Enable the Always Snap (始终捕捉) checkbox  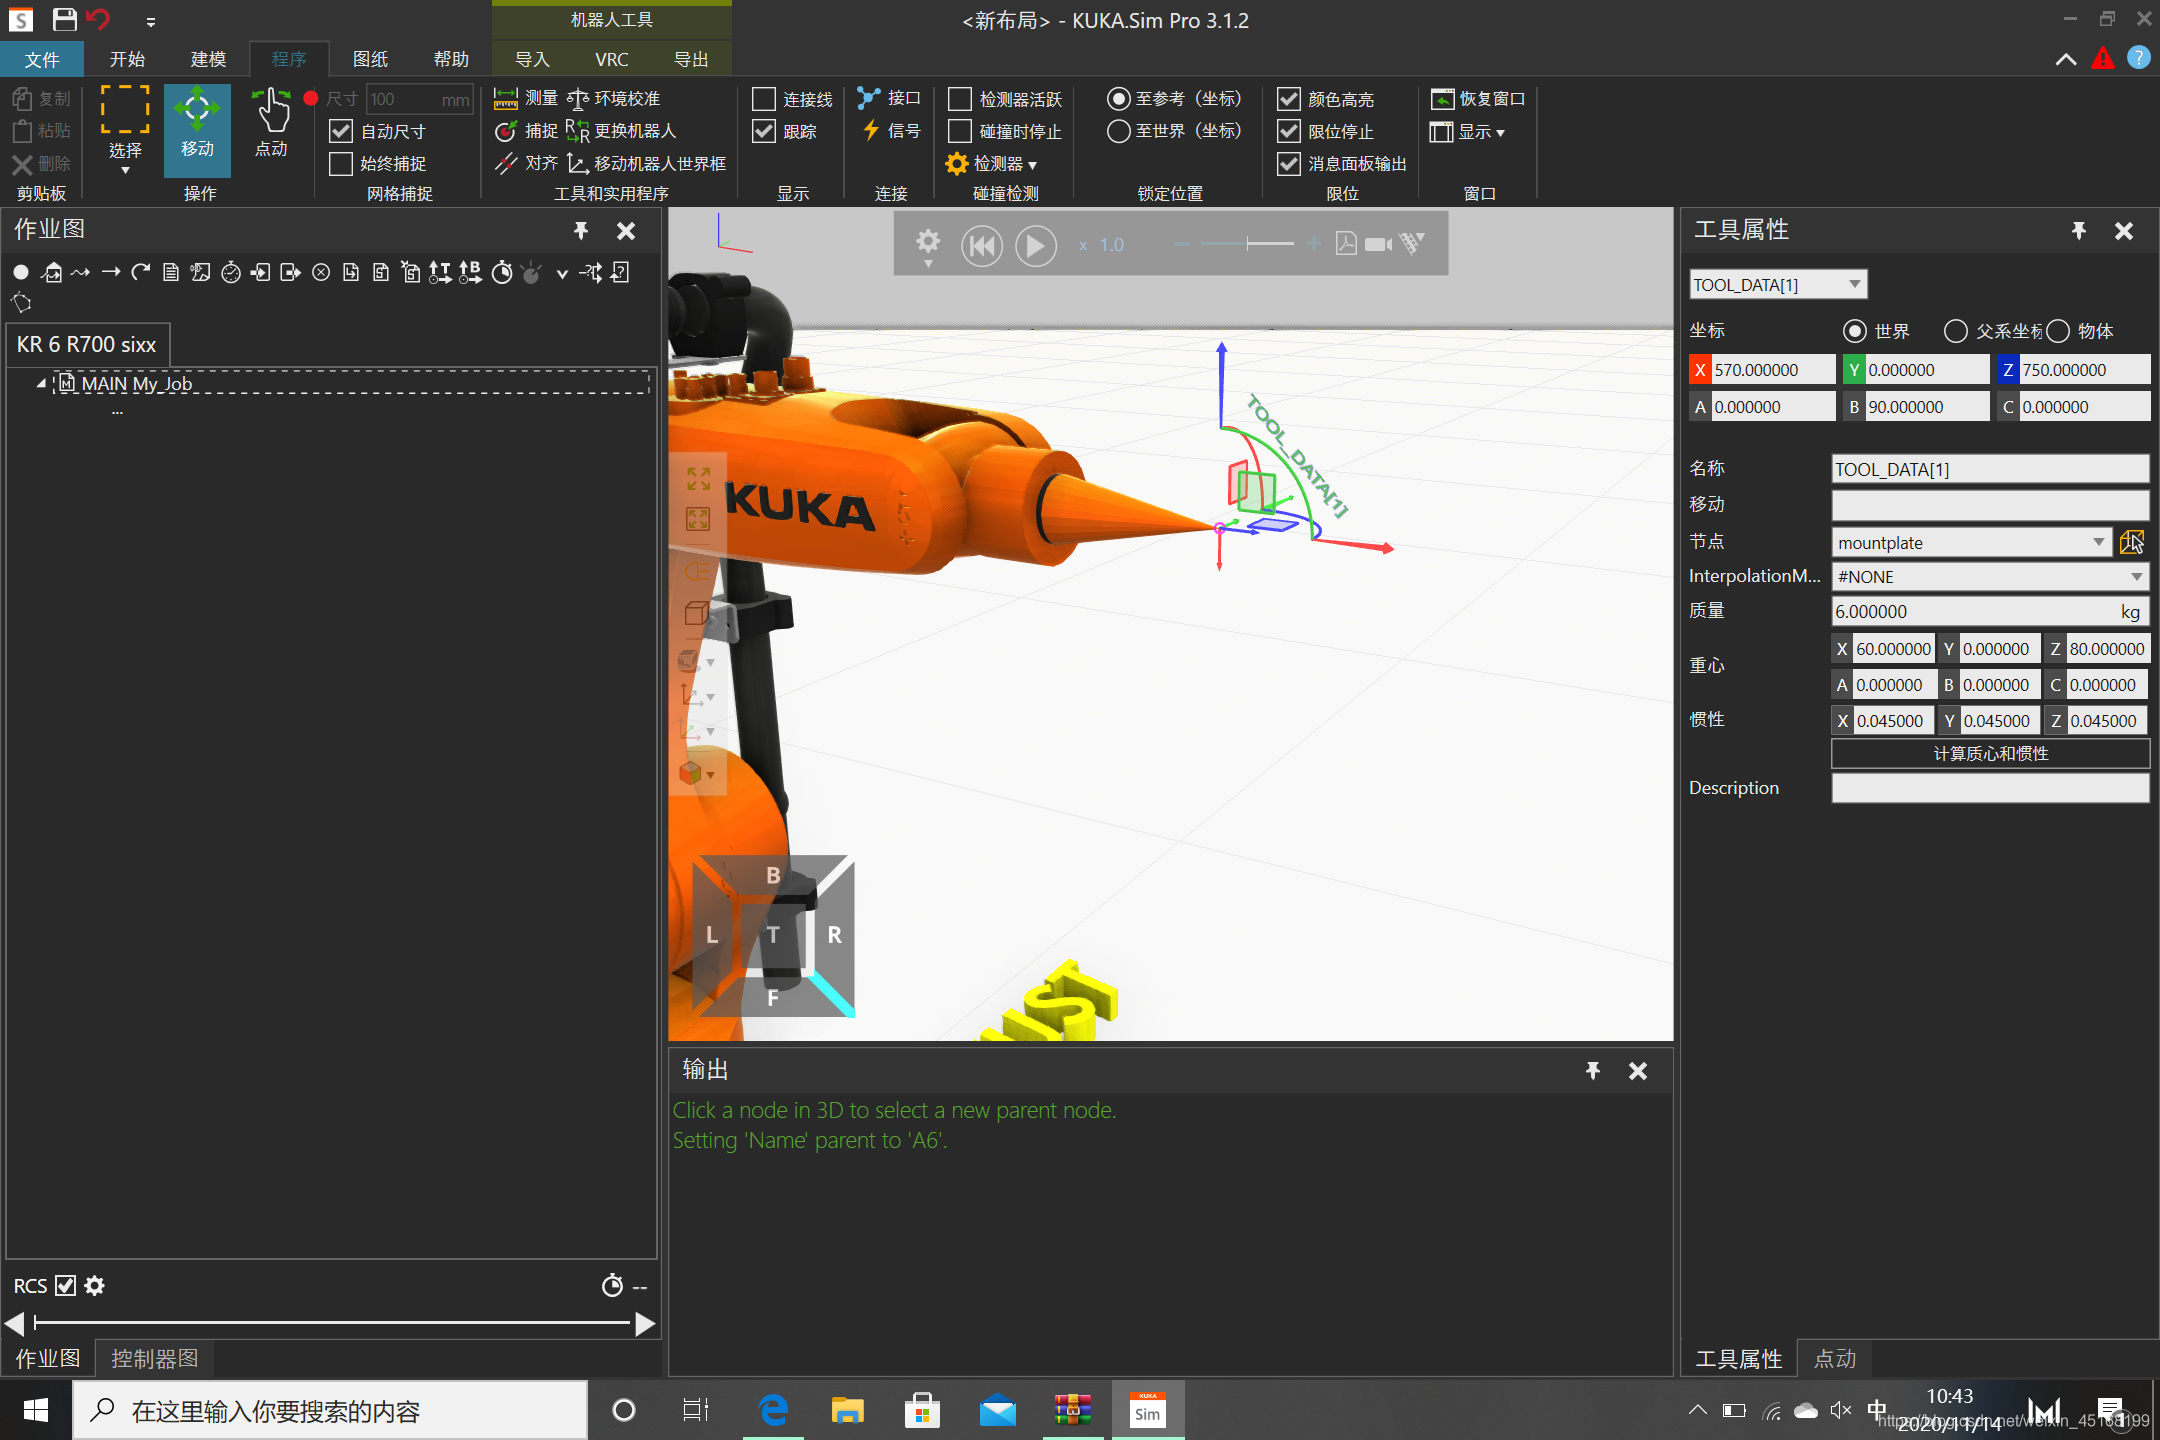341,163
